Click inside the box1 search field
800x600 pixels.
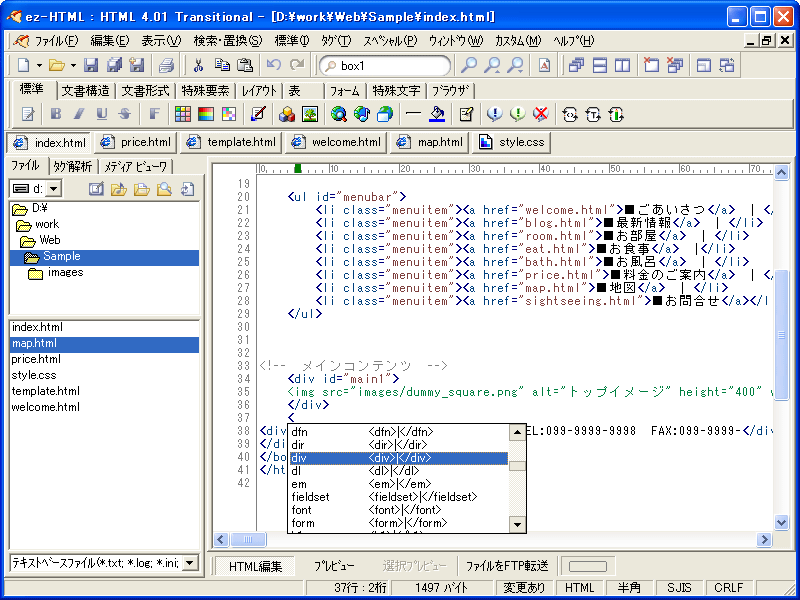pos(386,66)
